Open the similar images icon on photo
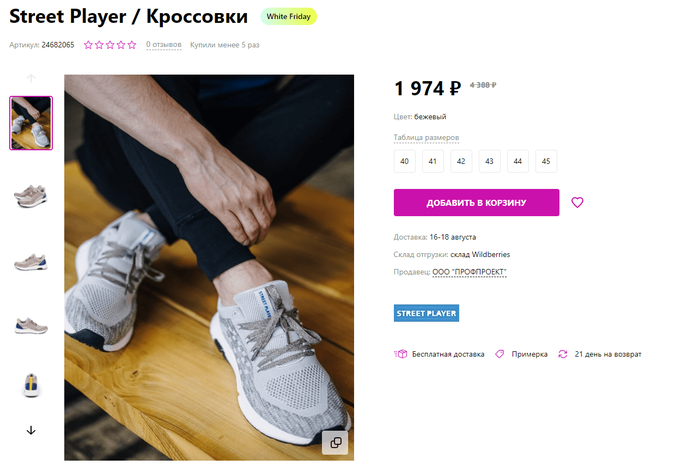This screenshot has height=471, width=700. (335, 442)
